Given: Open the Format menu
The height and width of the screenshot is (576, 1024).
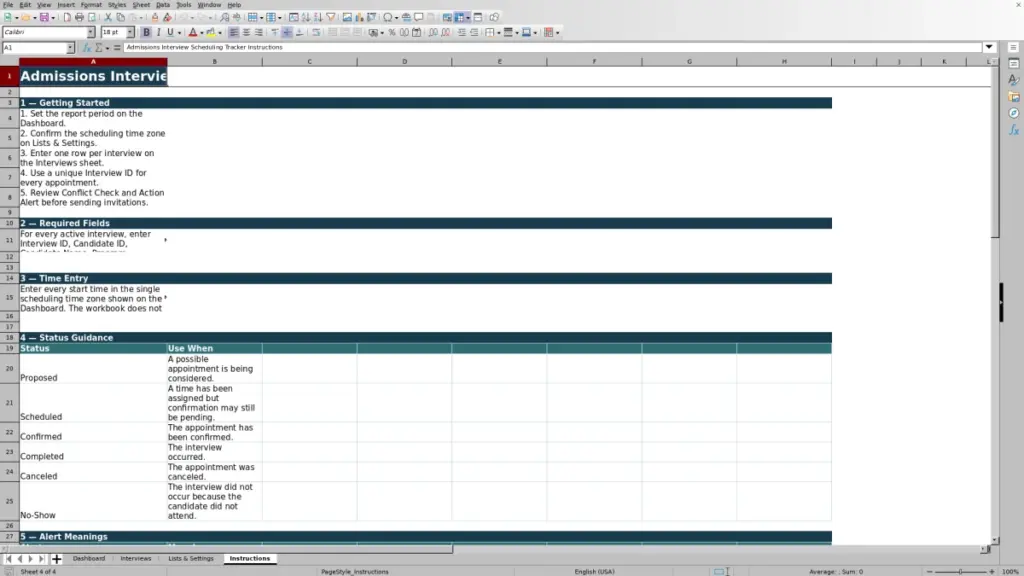Looking at the screenshot, I should point(91,5).
